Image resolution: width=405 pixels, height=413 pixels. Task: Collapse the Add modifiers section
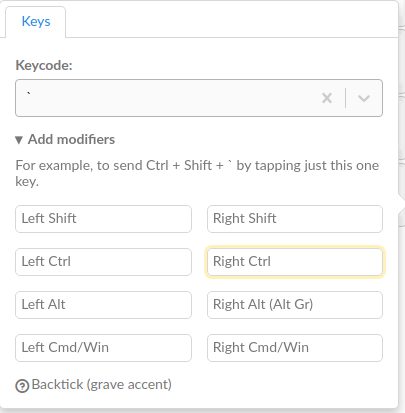[65, 139]
